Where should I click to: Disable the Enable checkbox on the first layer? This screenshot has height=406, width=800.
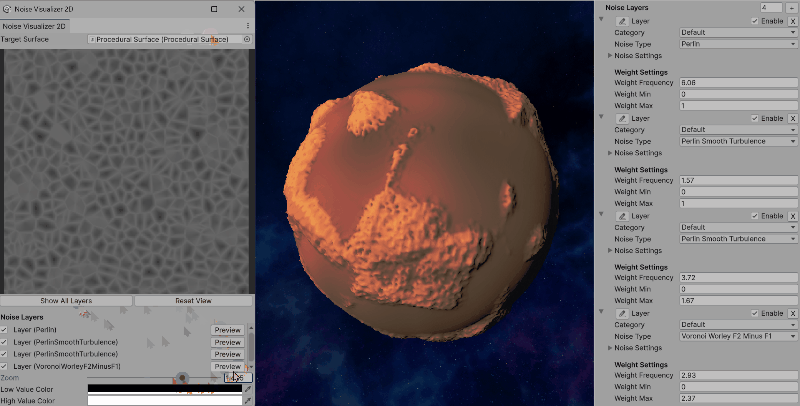(755, 20)
